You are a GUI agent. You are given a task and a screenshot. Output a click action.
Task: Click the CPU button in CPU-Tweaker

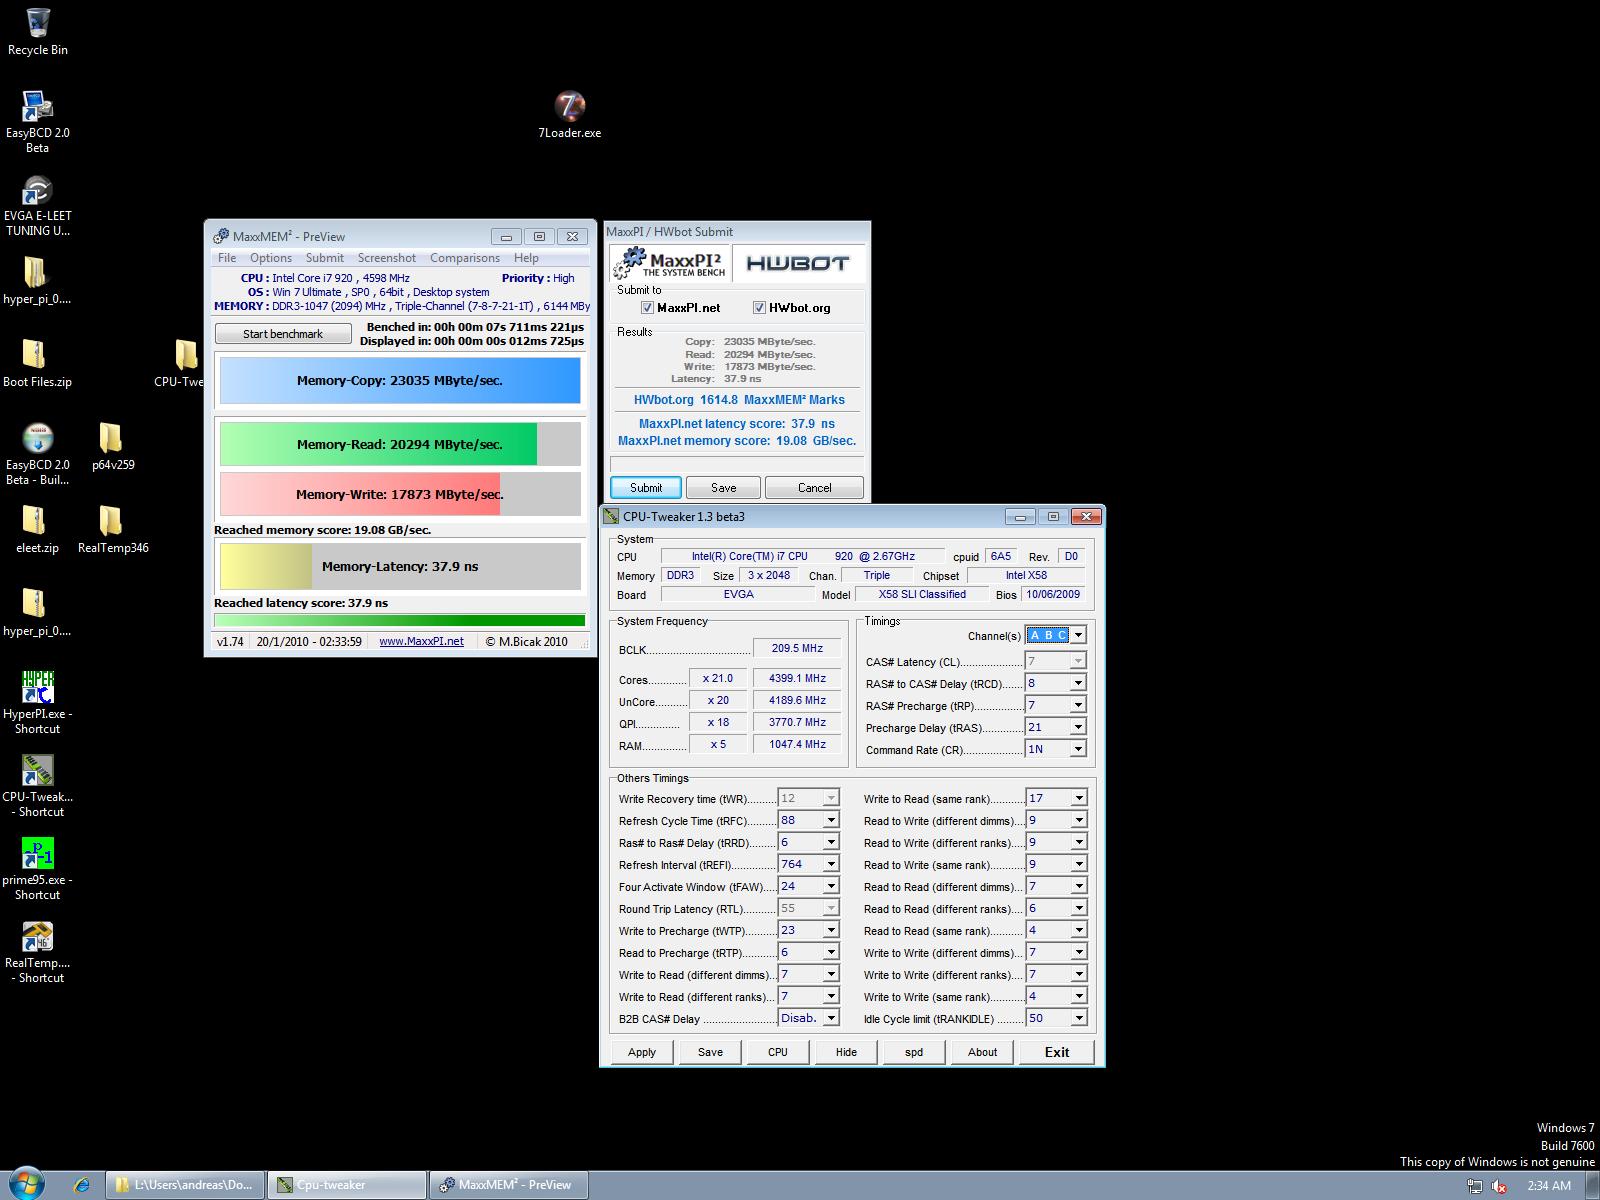coord(778,1052)
